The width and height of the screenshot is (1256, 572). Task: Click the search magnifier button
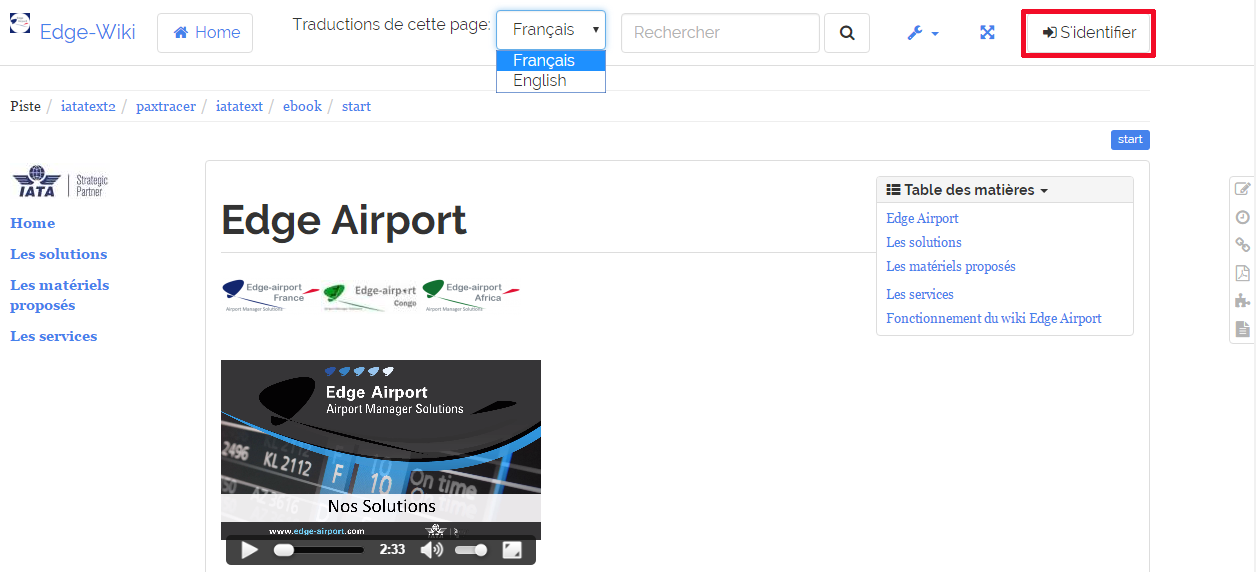(847, 33)
